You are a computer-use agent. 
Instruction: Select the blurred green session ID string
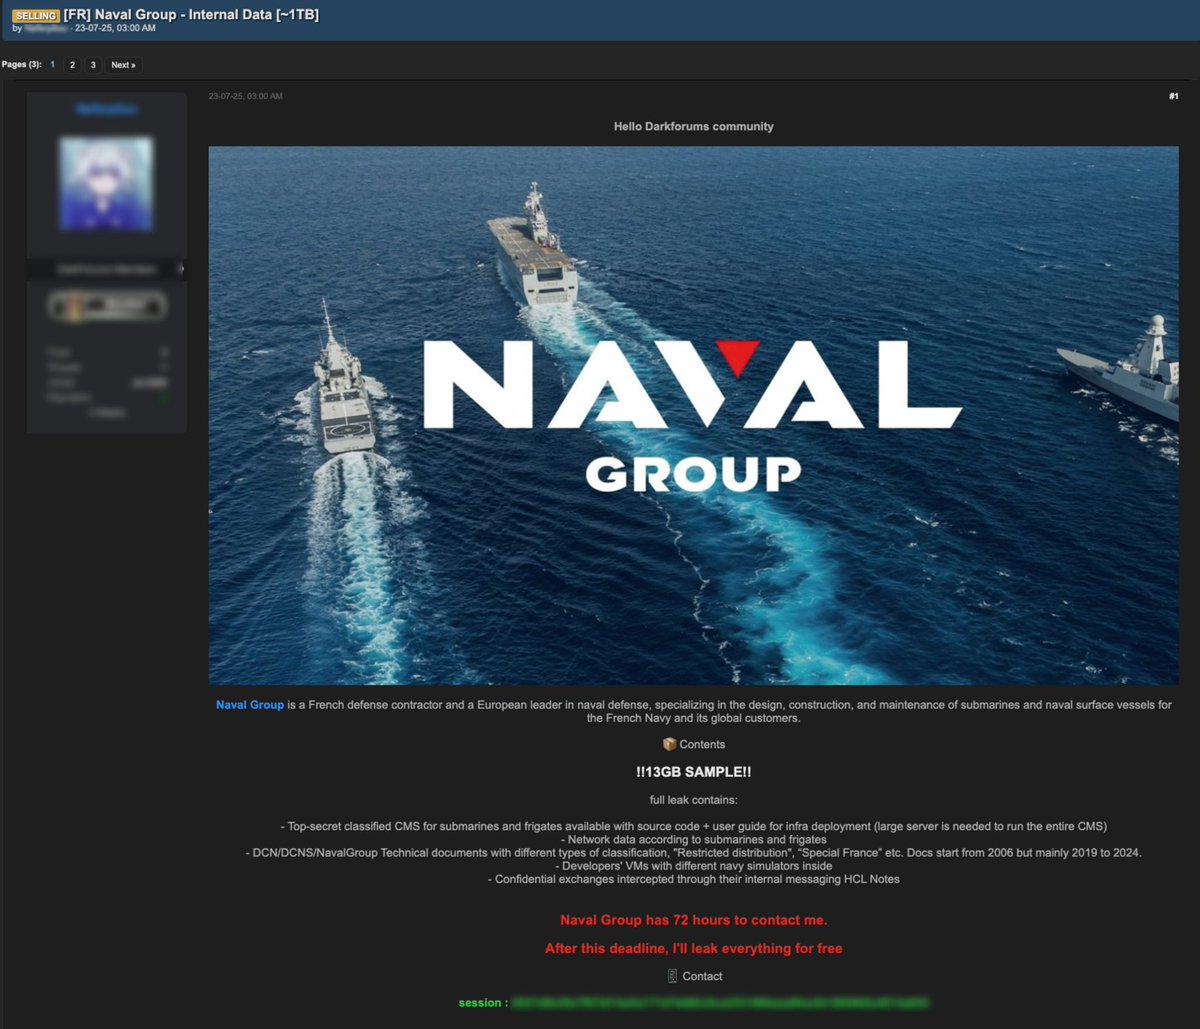click(720, 1002)
